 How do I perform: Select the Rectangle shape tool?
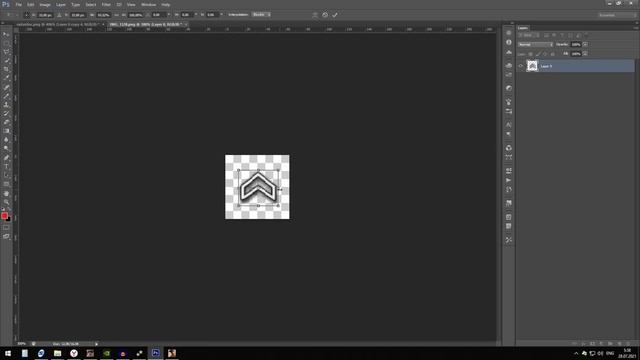(x=6, y=184)
